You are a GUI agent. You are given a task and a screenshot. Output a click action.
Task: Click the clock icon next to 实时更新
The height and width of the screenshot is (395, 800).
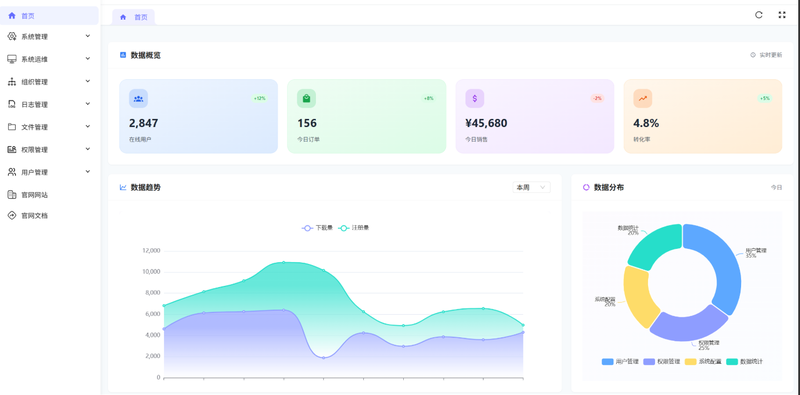(x=753, y=55)
